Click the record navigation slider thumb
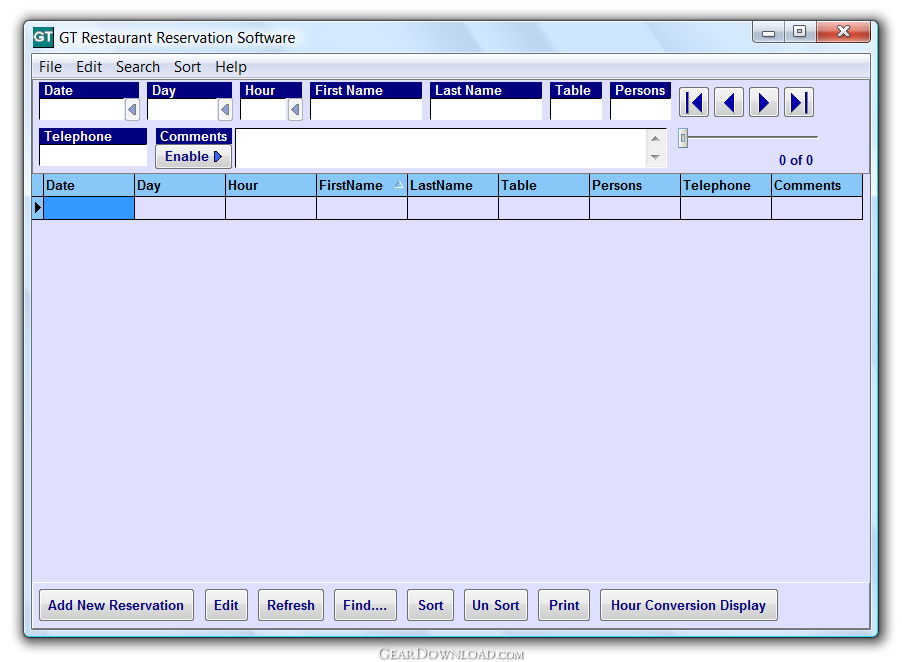Image resolution: width=902 pixels, height=662 pixels. coord(683,138)
